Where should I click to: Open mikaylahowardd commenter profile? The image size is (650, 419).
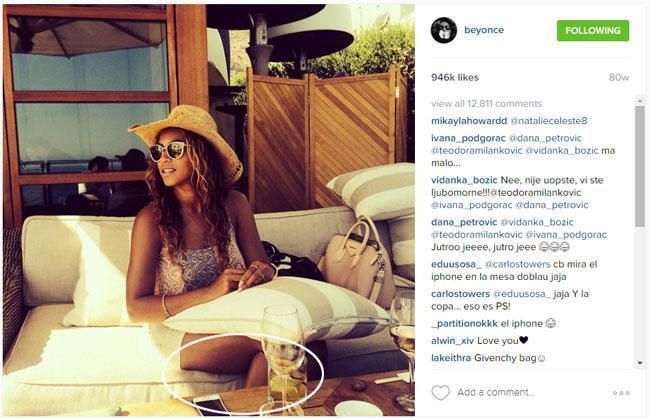pos(469,121)
